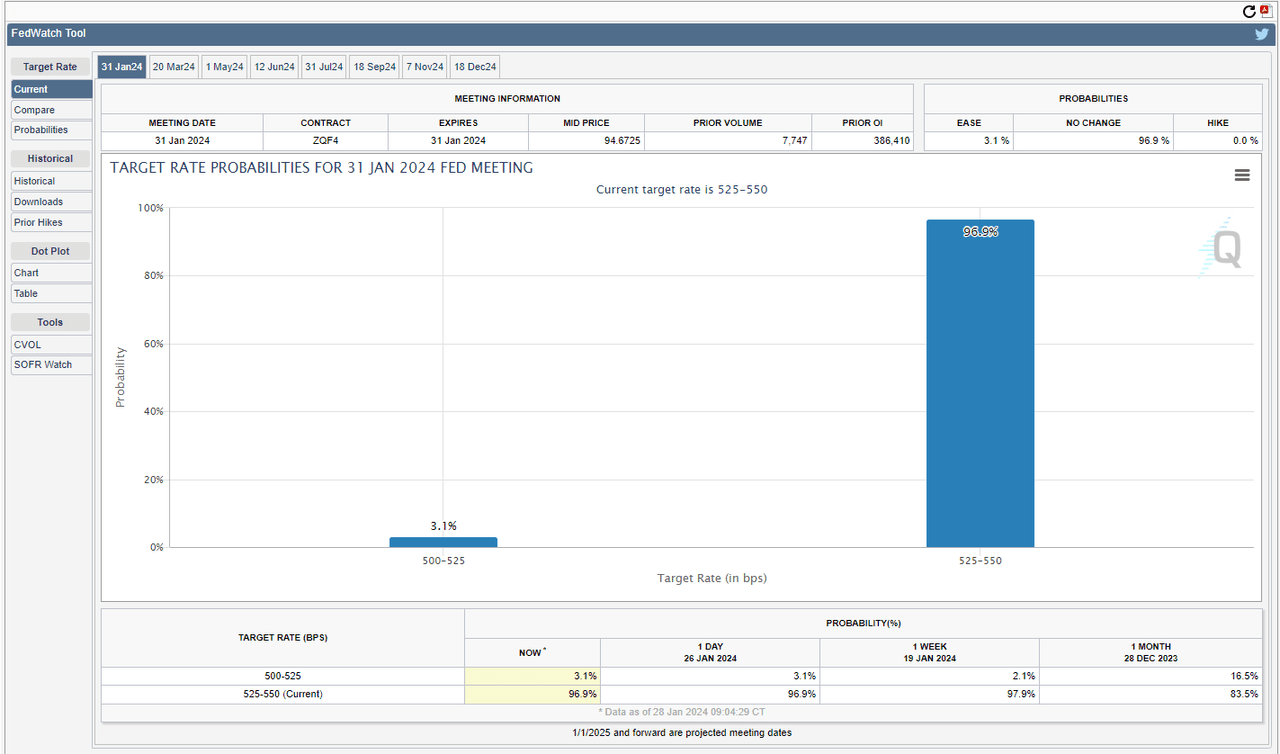1280x754 pixels.
Task: Click 'Current target rate is 525-550' subtitle
Action: [681, 189]
